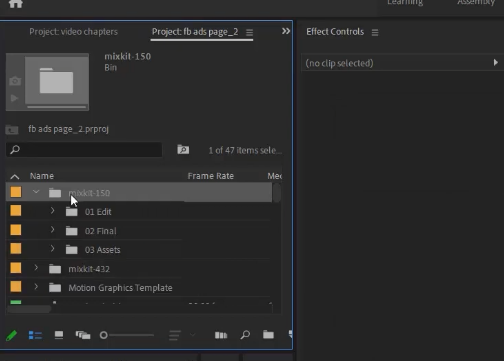This screenshot has height=361, width=504.
Task: Click the Find magnifier icon in footer
Action: (x=245, y=335)
